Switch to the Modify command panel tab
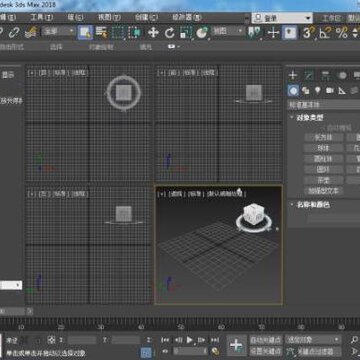 309,75
